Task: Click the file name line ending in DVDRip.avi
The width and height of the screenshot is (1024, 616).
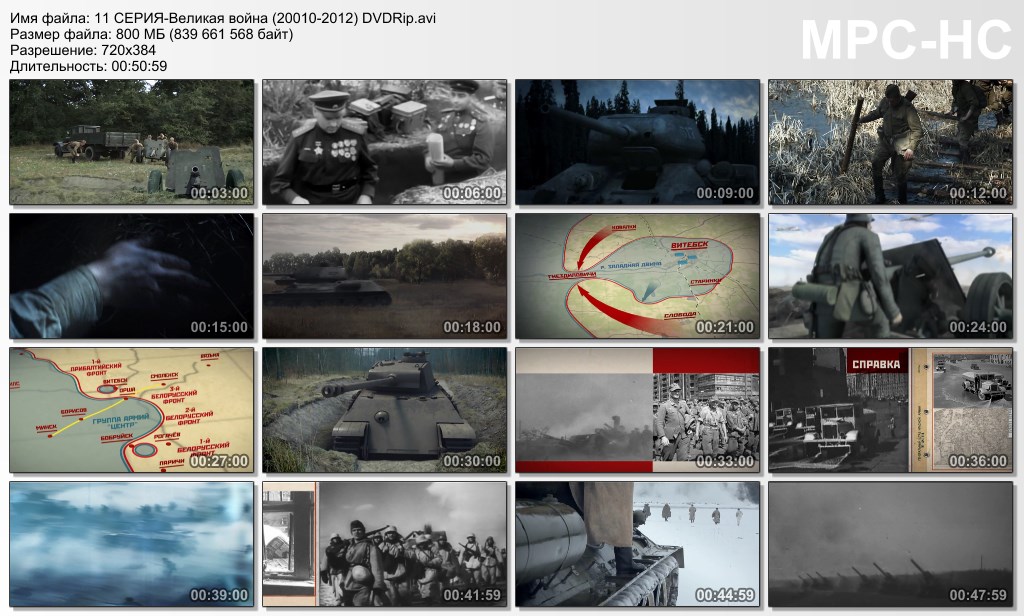Action: (222, 19)
